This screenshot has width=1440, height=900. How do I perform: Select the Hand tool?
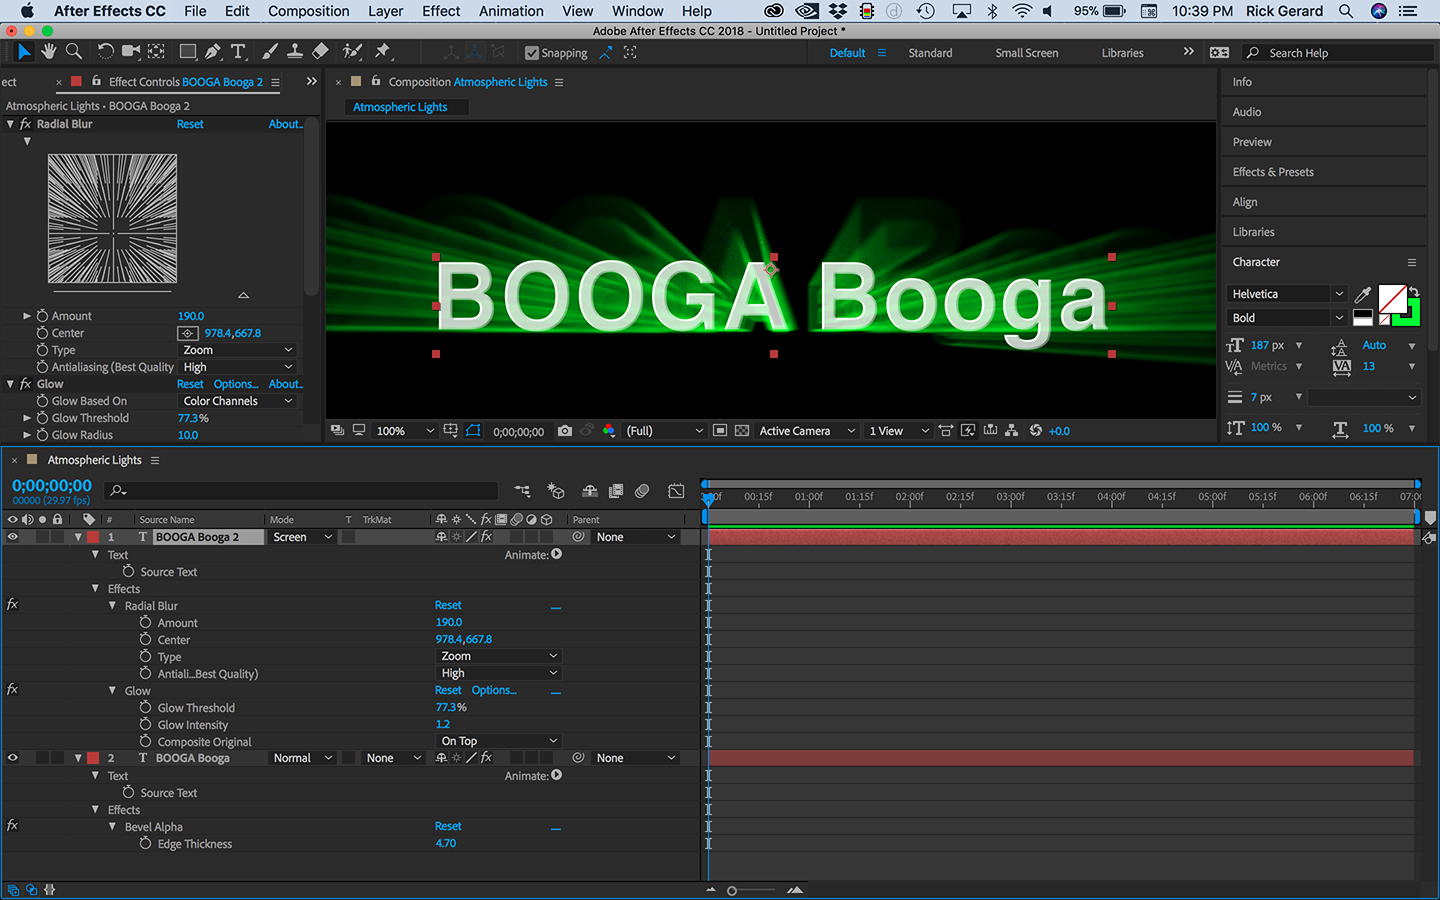point(48,51)
